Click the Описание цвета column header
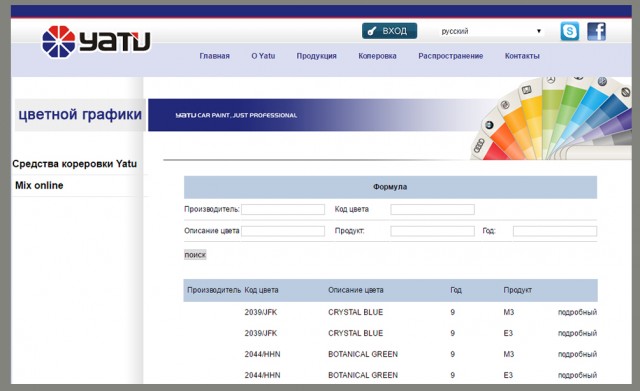This screenshot has width=640, height=391. [356, 290]
